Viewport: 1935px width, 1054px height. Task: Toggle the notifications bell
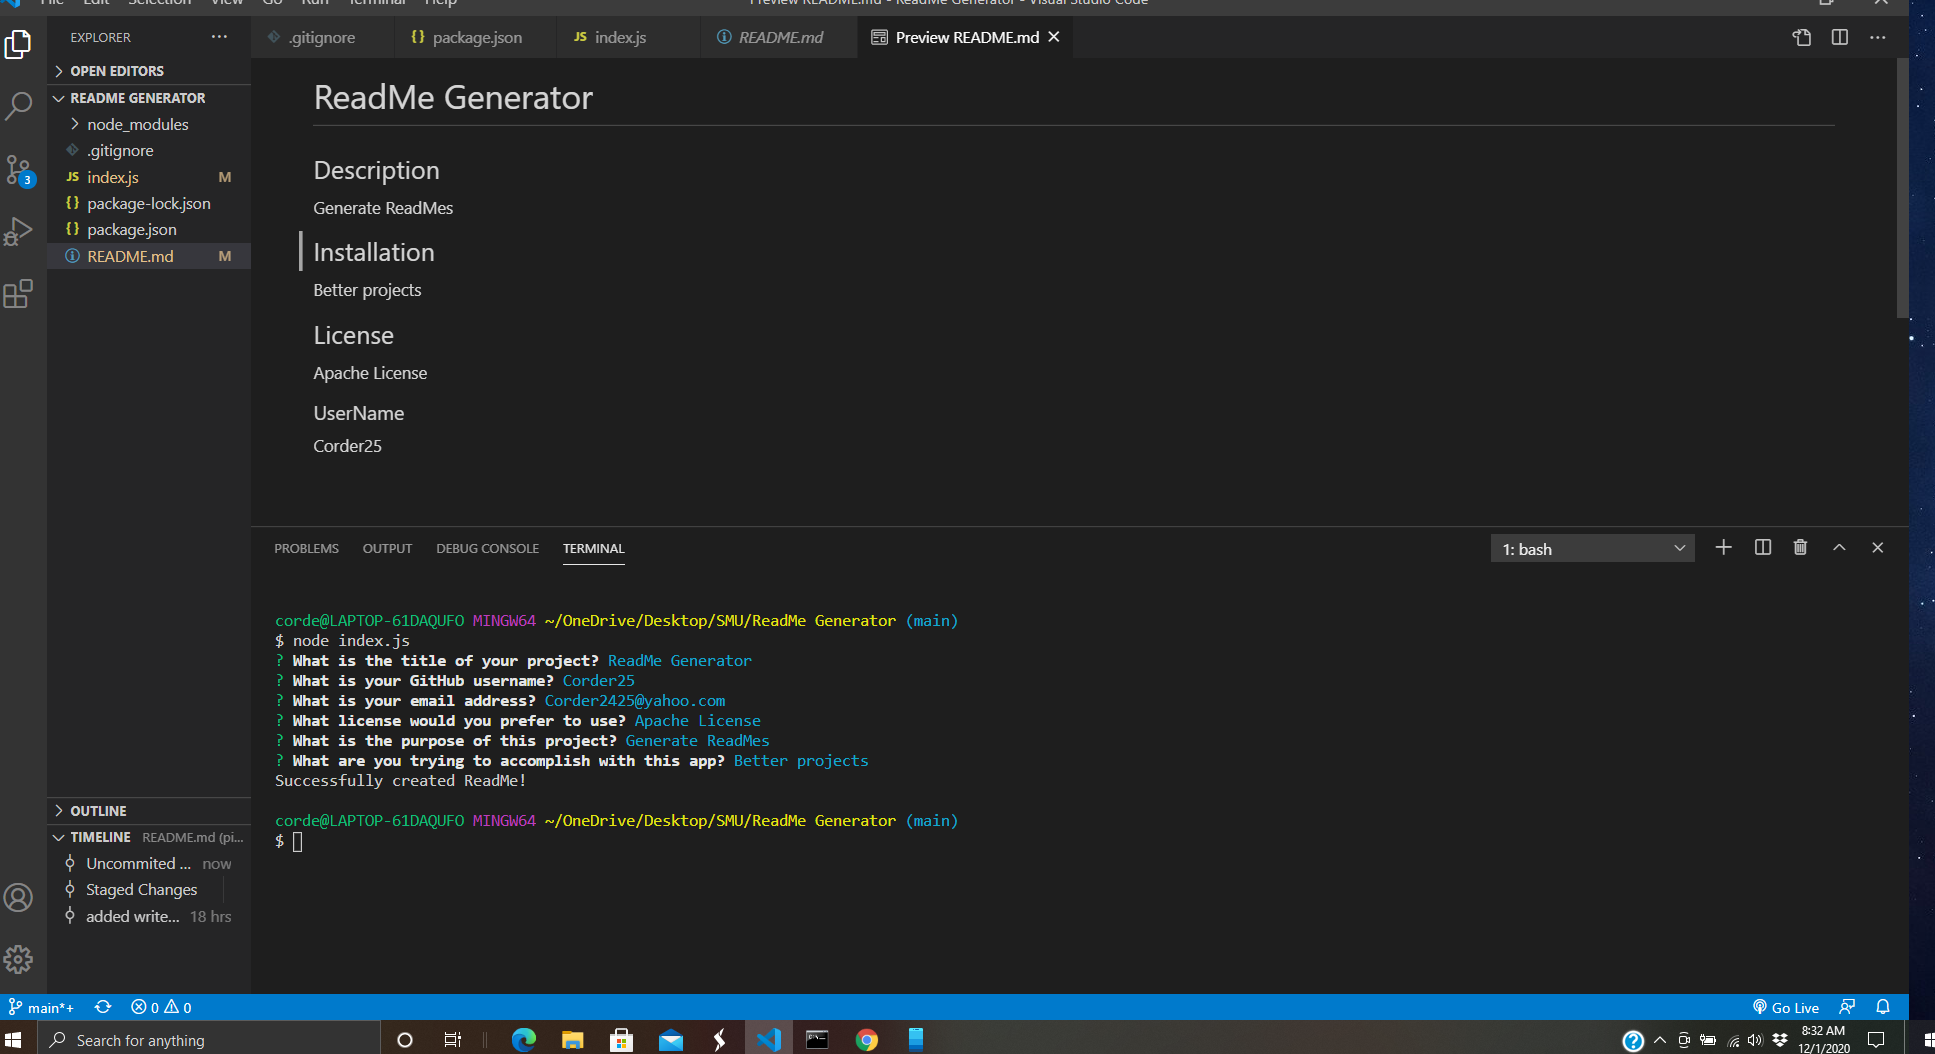(1884, 1007)
